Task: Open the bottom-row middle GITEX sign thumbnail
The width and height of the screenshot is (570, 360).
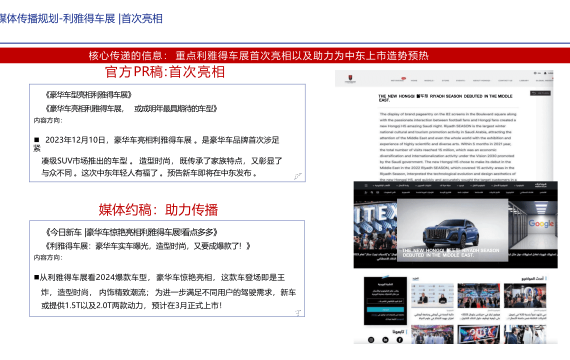Action: (478, 335)
